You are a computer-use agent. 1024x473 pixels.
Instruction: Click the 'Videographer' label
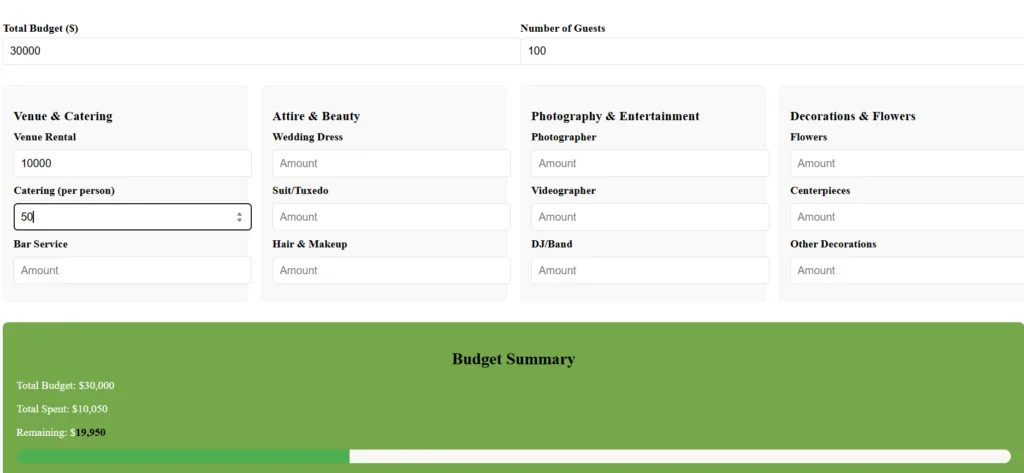pyautogui.click(x=564, y=191)
